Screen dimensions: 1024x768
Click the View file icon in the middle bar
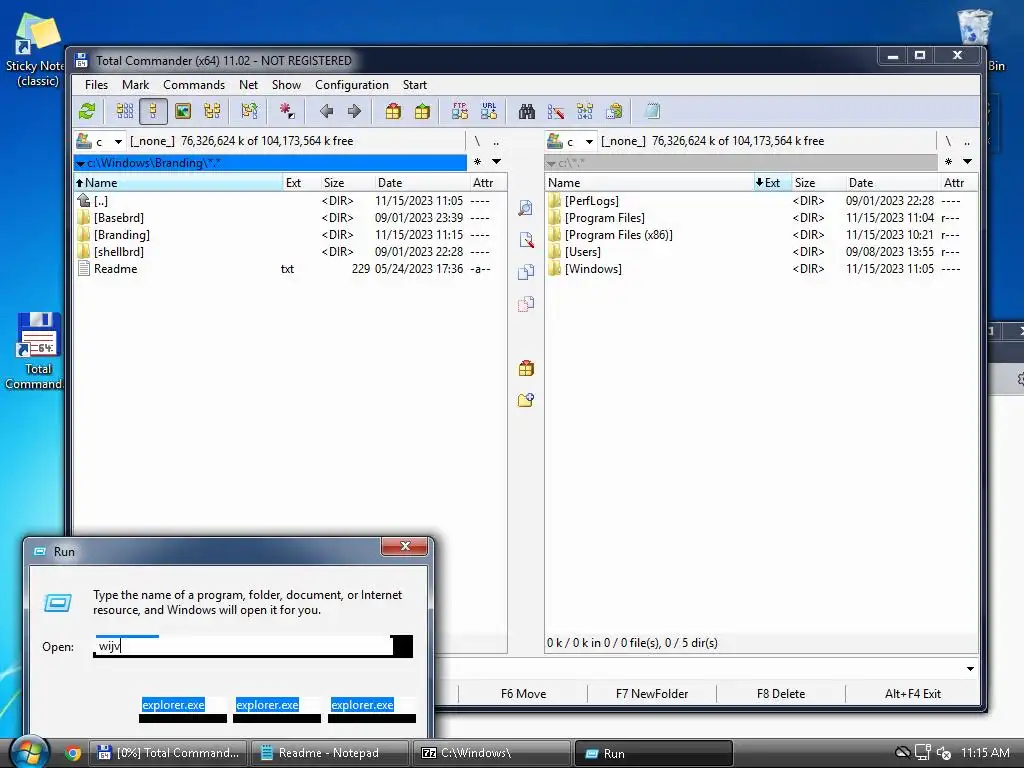point(526,208)
